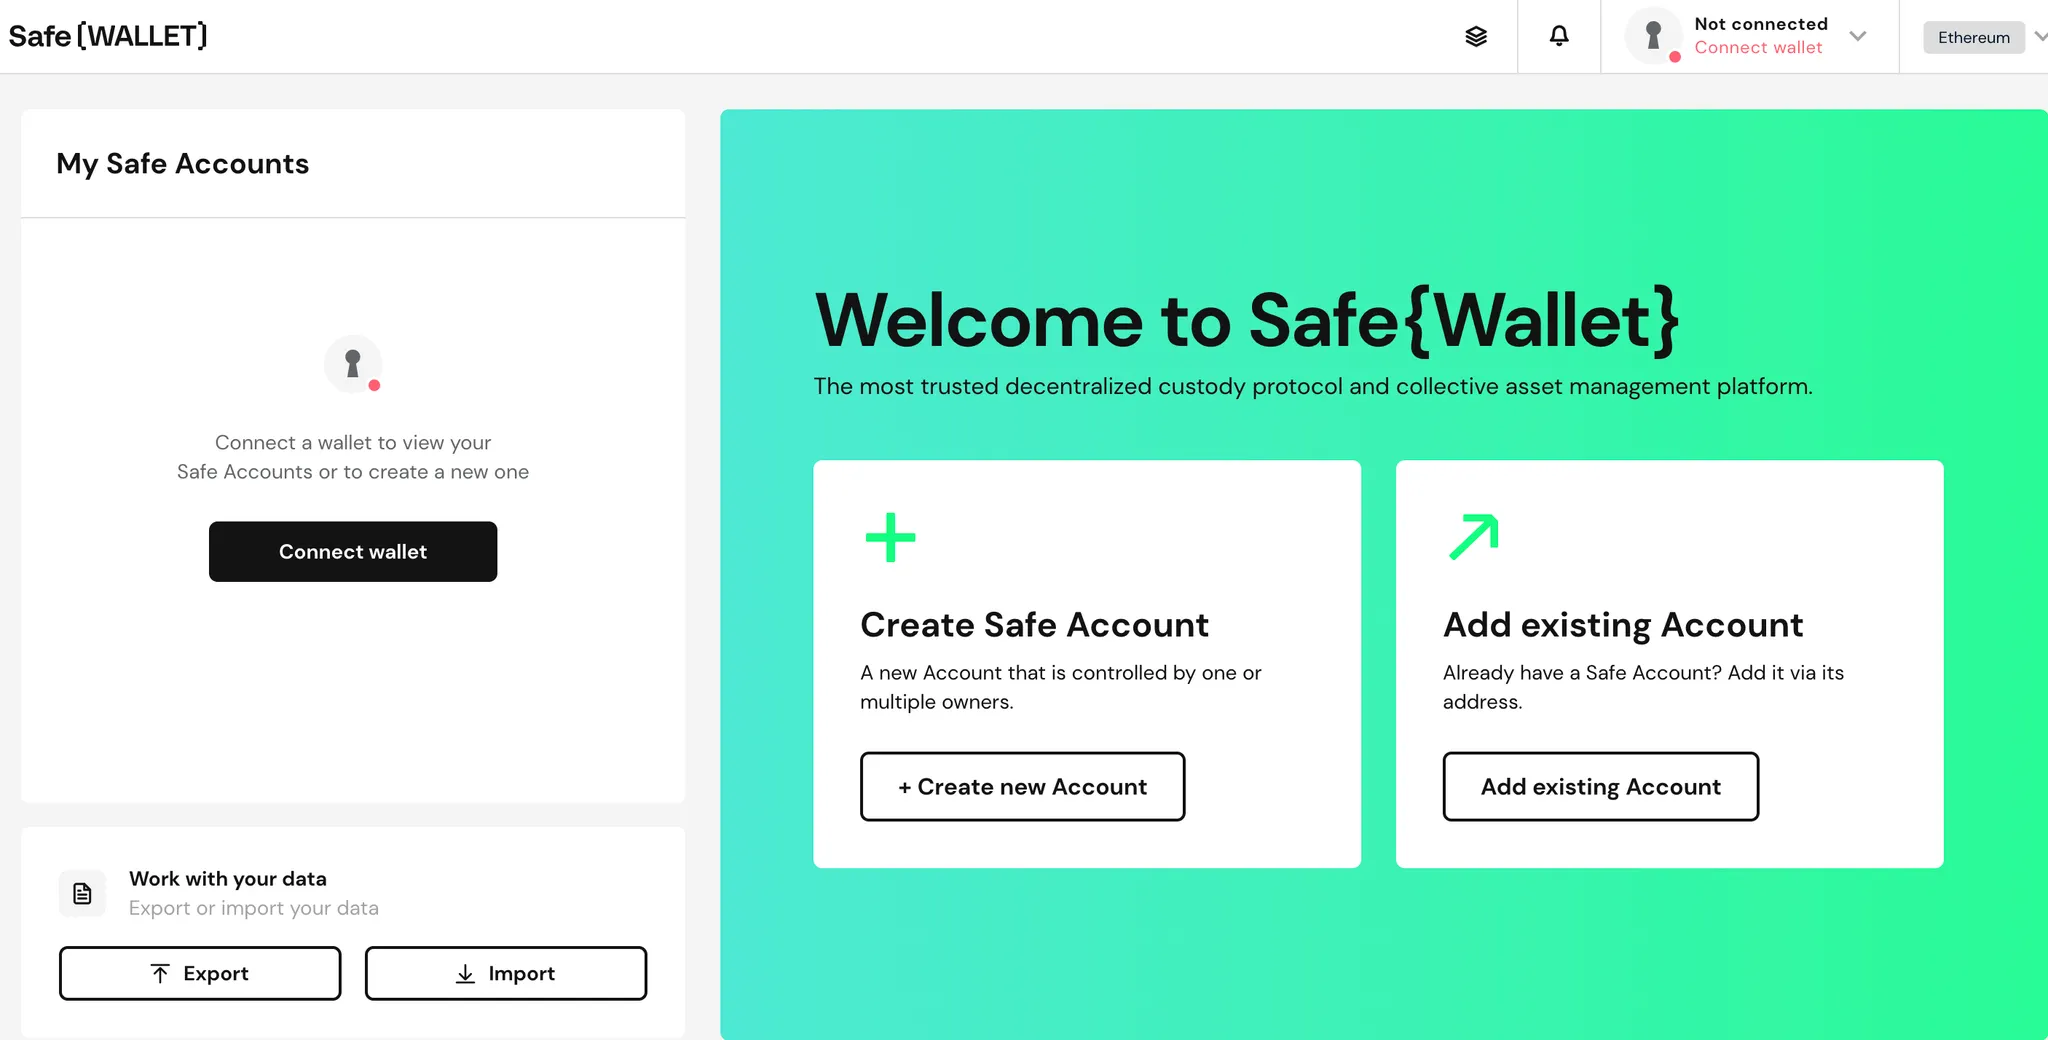The height and width of the screenshot is (1040, 2048).
Task: Open the Ethereum network selector
Action: click(1973, 38)
